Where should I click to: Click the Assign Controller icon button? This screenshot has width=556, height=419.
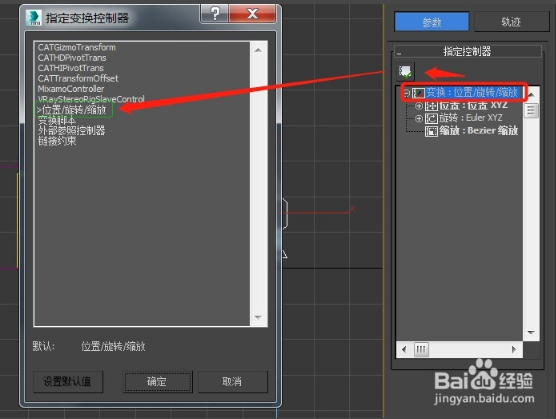pyautogui.click(x=405, y=71)
